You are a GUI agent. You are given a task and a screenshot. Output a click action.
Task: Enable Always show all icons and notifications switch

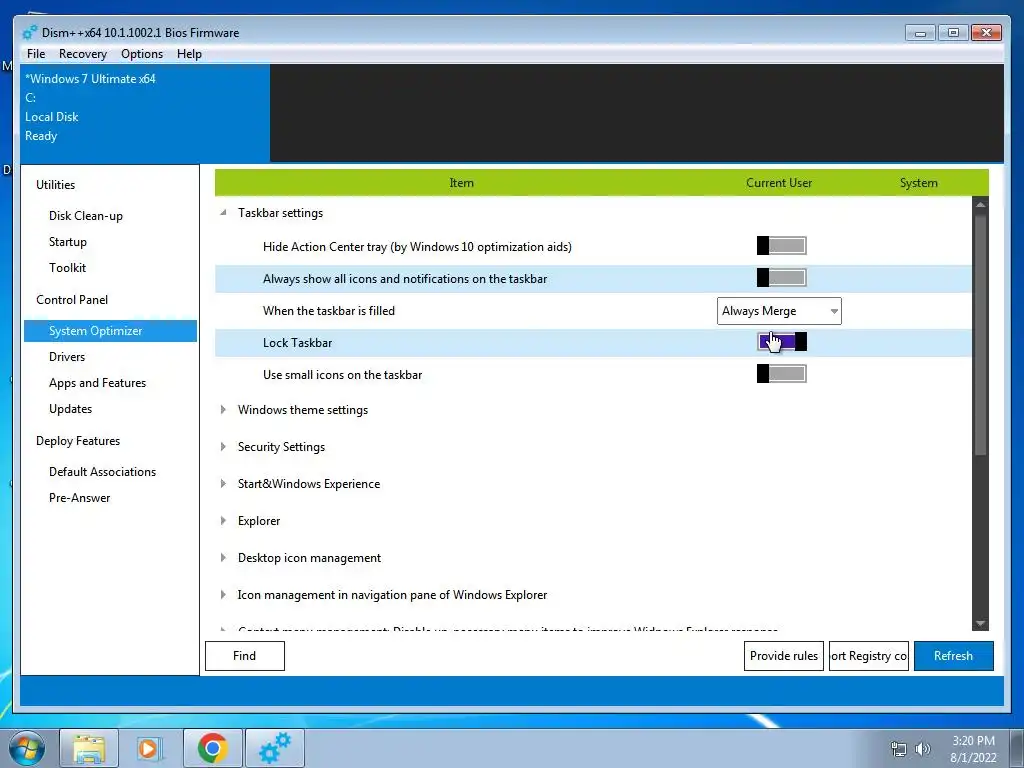coord(782,278)
